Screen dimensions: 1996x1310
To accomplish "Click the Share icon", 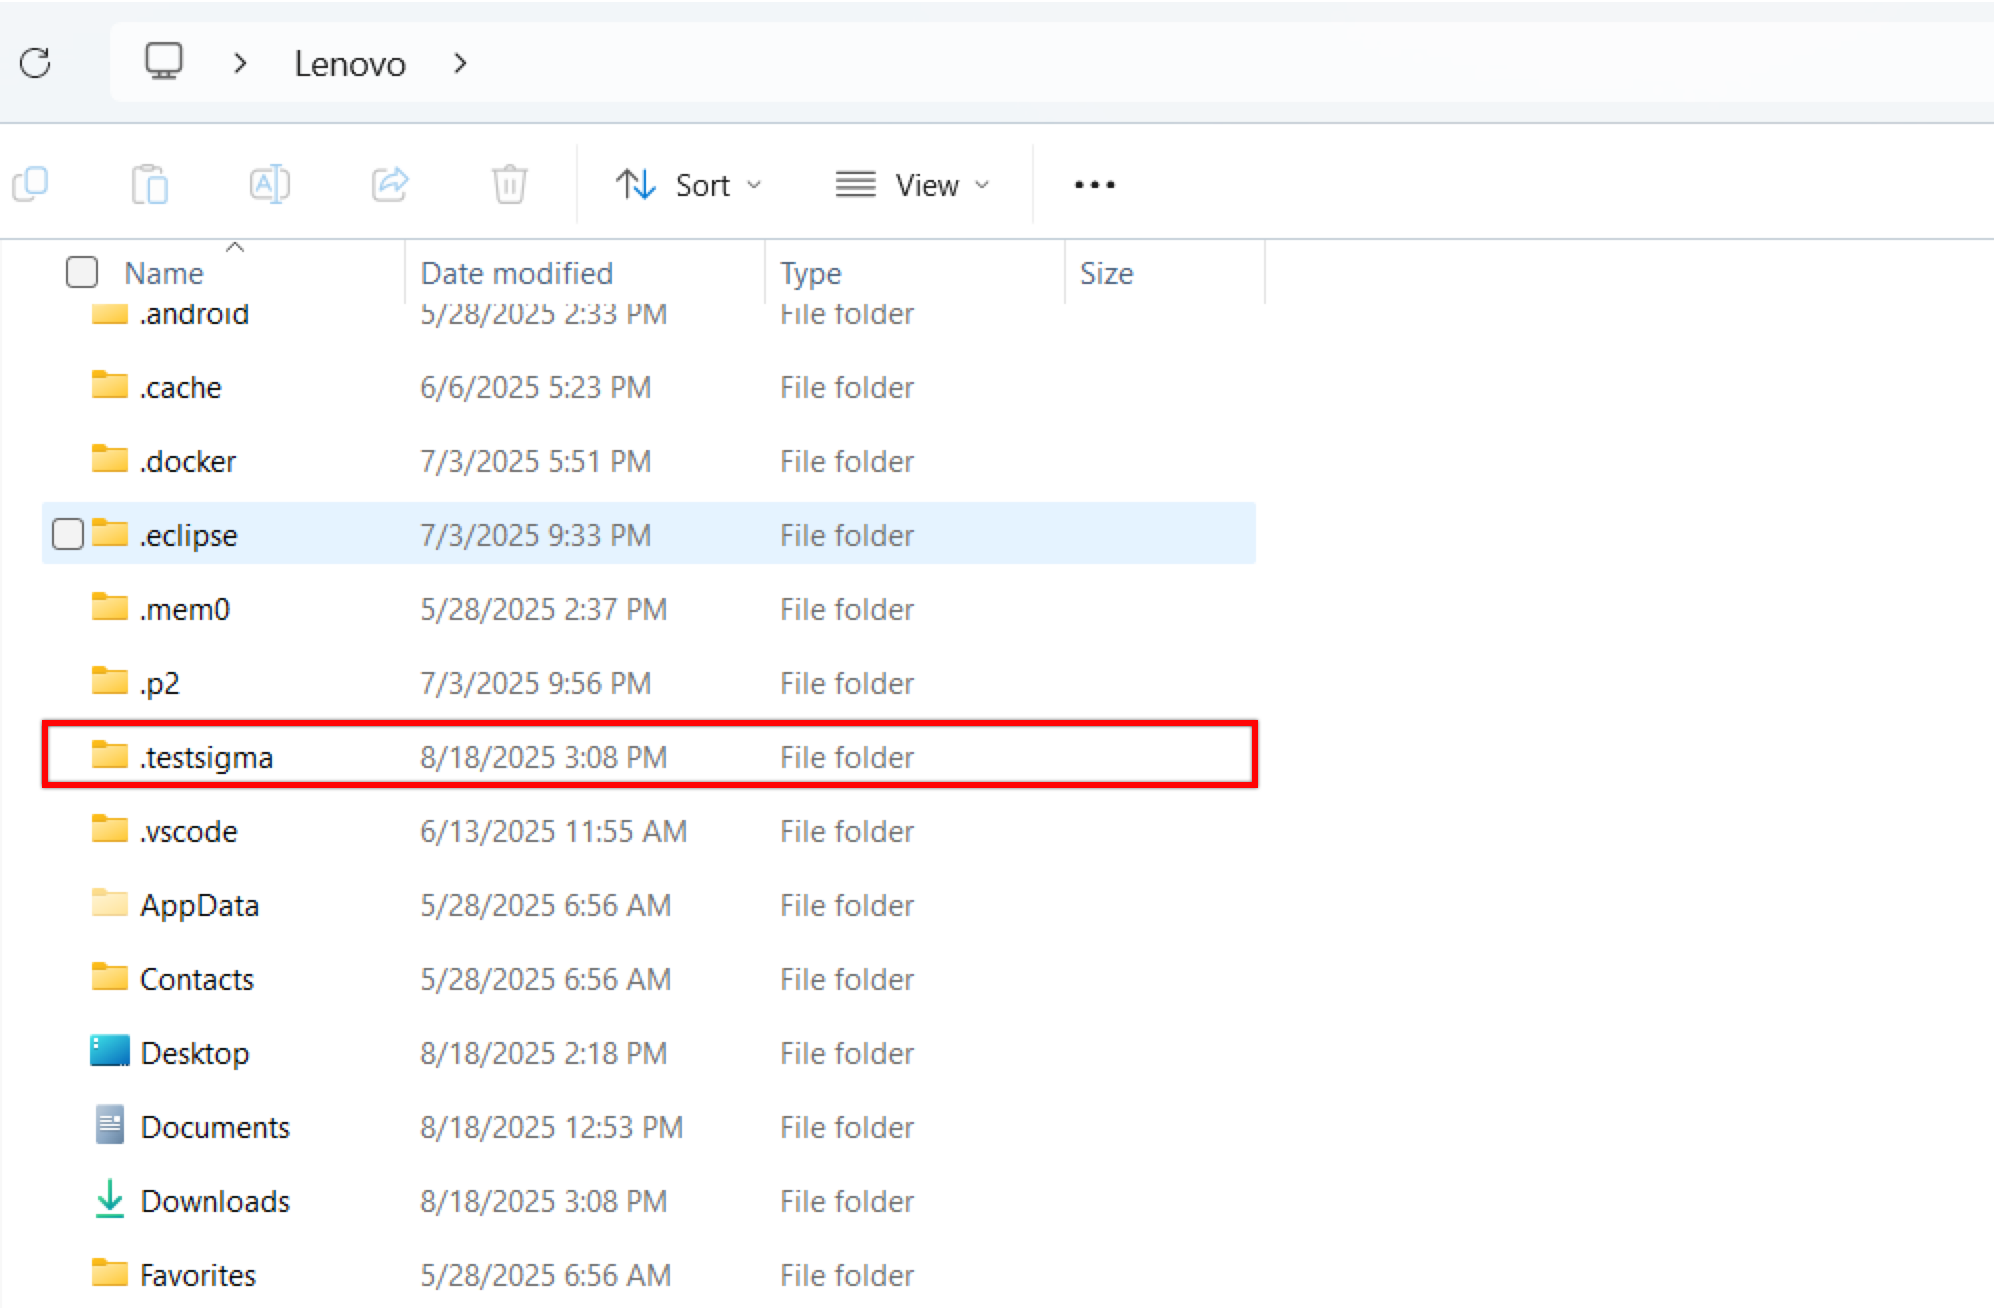I will pos(390,184).
